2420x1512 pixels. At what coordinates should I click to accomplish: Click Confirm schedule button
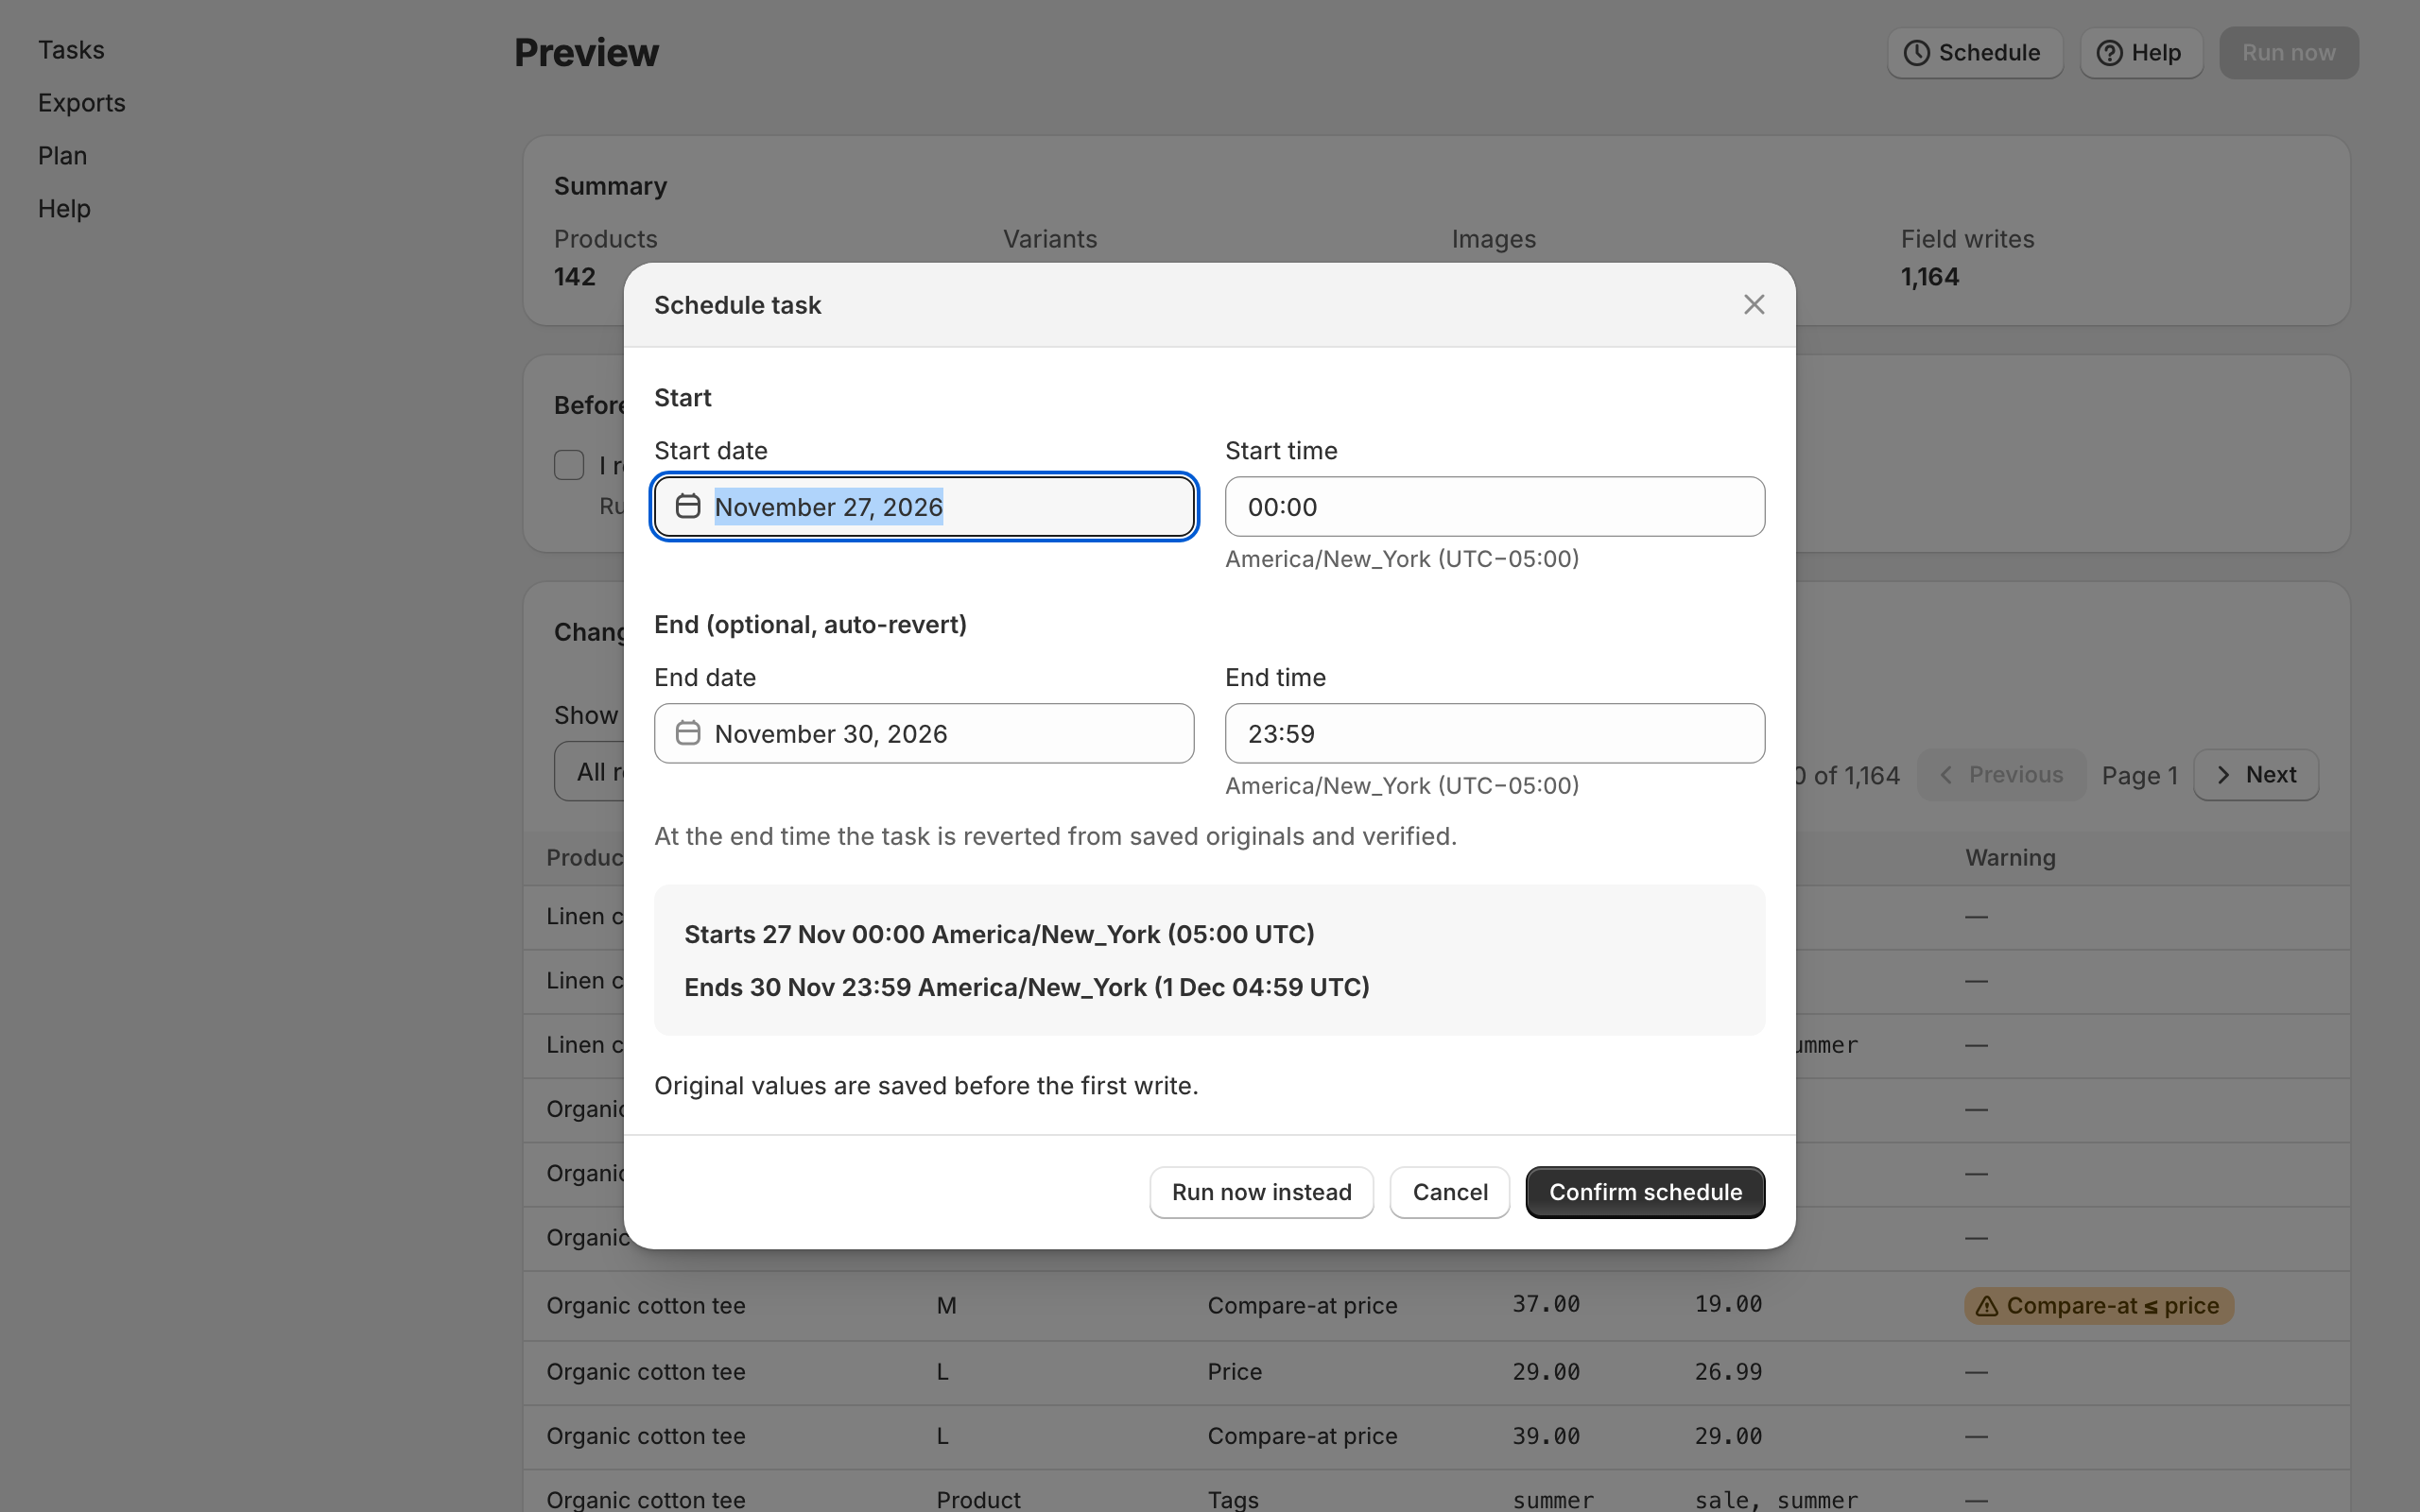click(1645, 1192)
